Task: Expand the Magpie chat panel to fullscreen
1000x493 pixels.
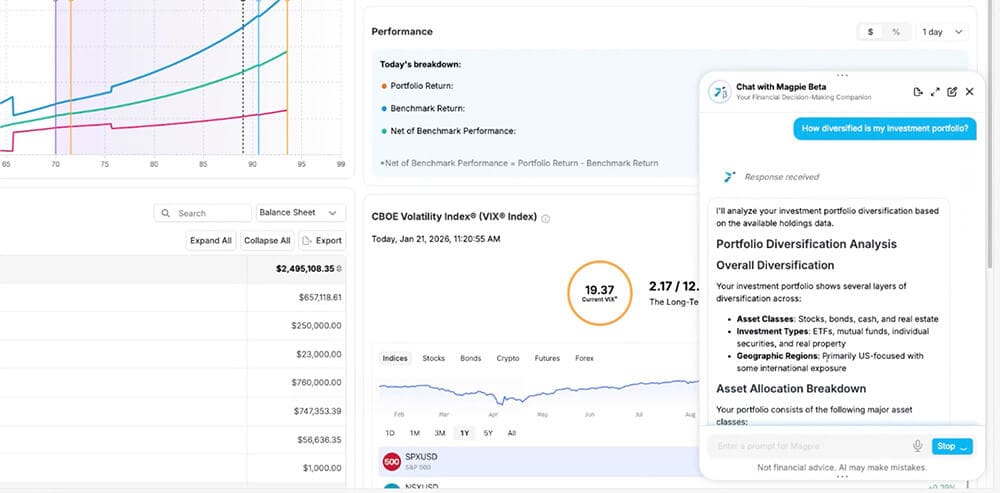Action: pos(935,92)
